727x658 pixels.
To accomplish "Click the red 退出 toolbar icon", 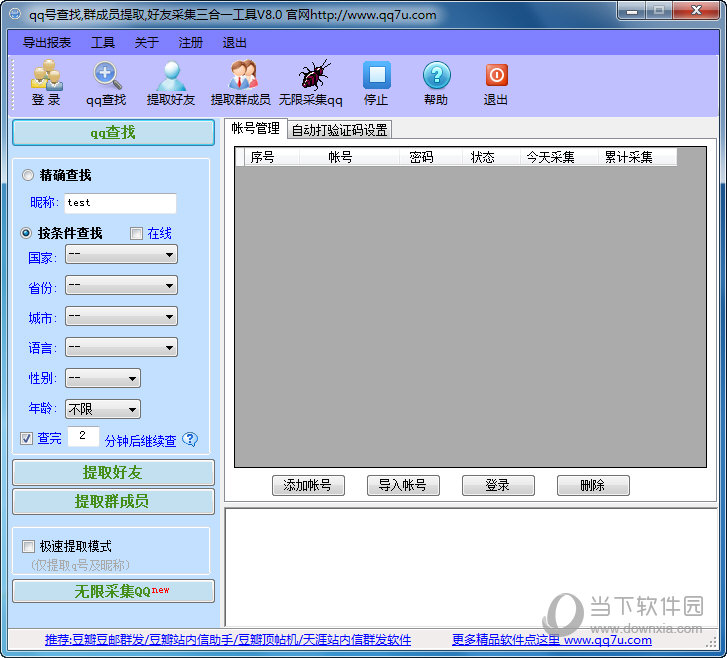I will click(x=496, y=83).
